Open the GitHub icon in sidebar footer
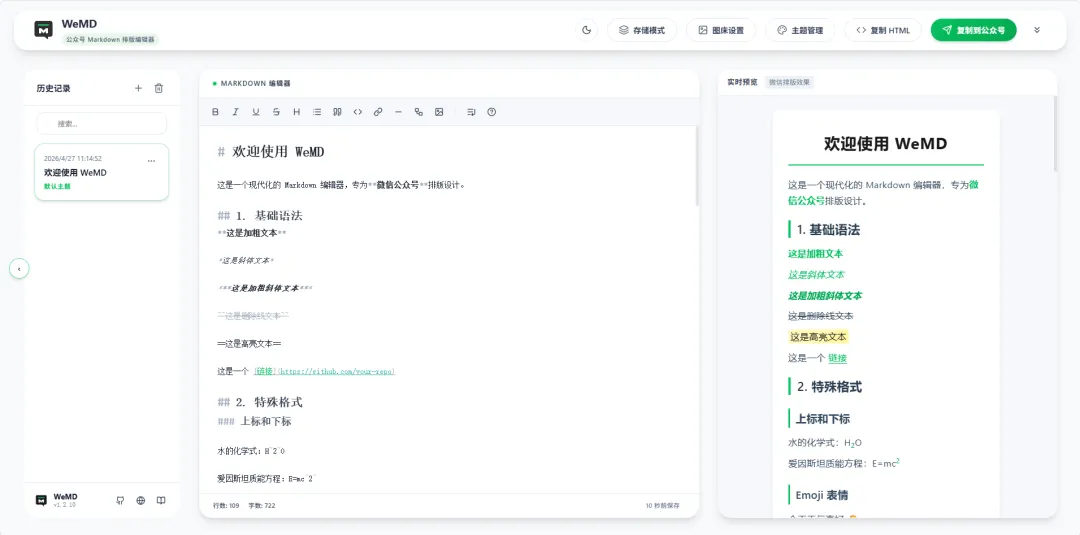Viewport: 1080px width, 535px height. point(121,501)
